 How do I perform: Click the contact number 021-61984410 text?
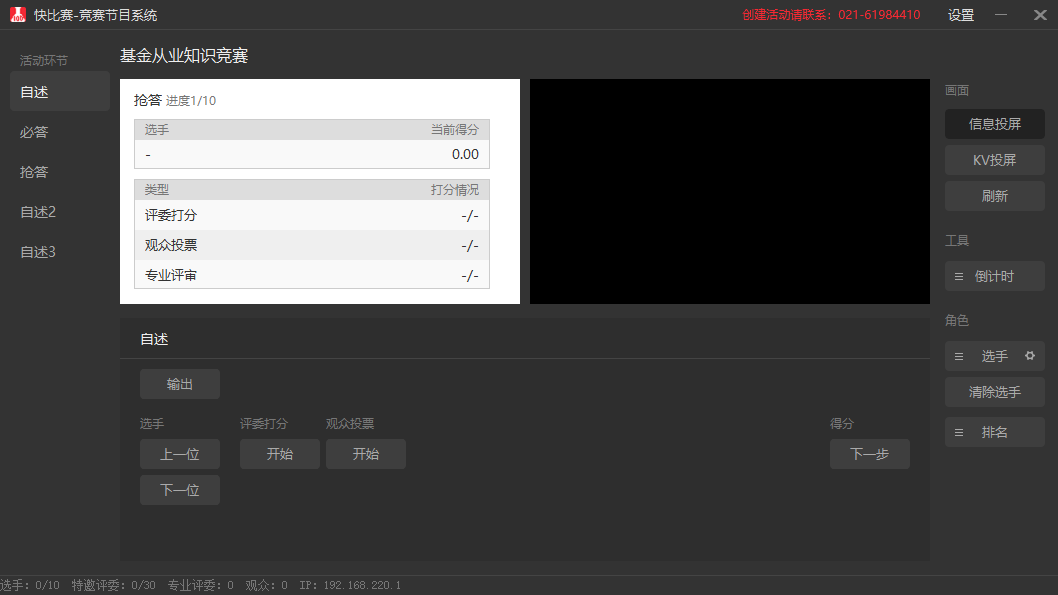point(879,15)
